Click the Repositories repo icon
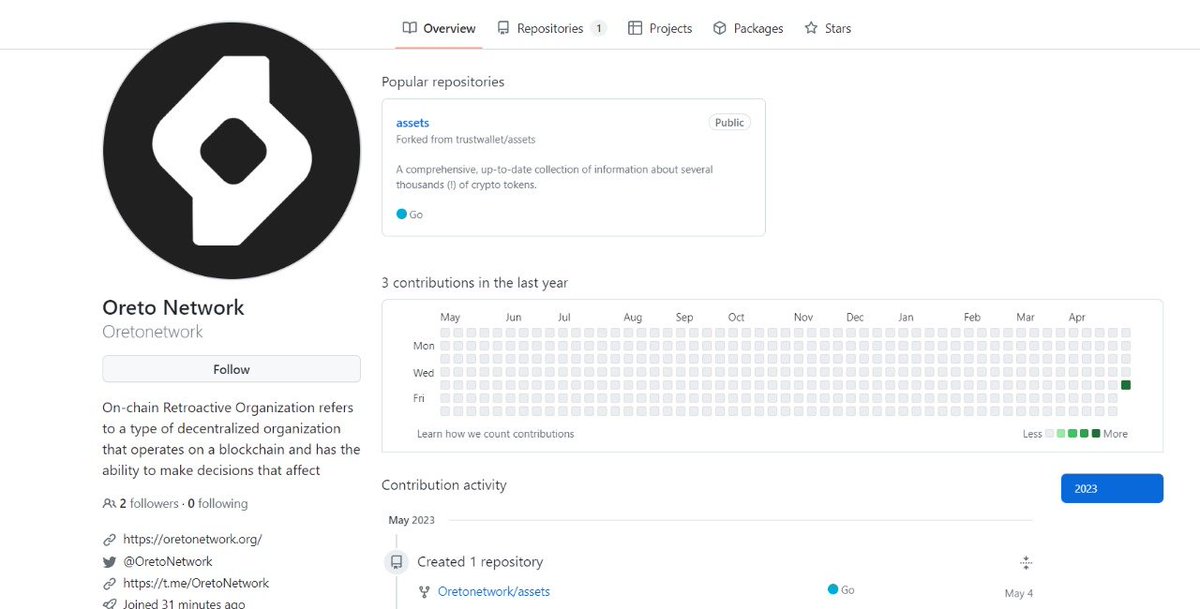Viewport: 1200px width, 609px height. click(x=503, y=28)
